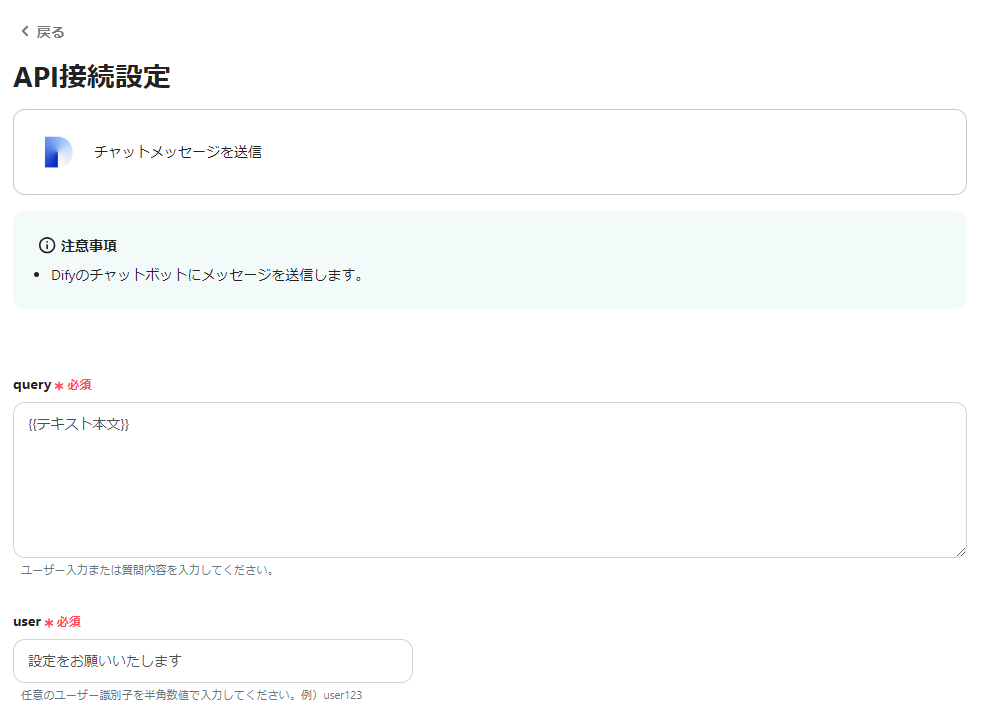Click the textarea resize grip icon

coord(960,550)
